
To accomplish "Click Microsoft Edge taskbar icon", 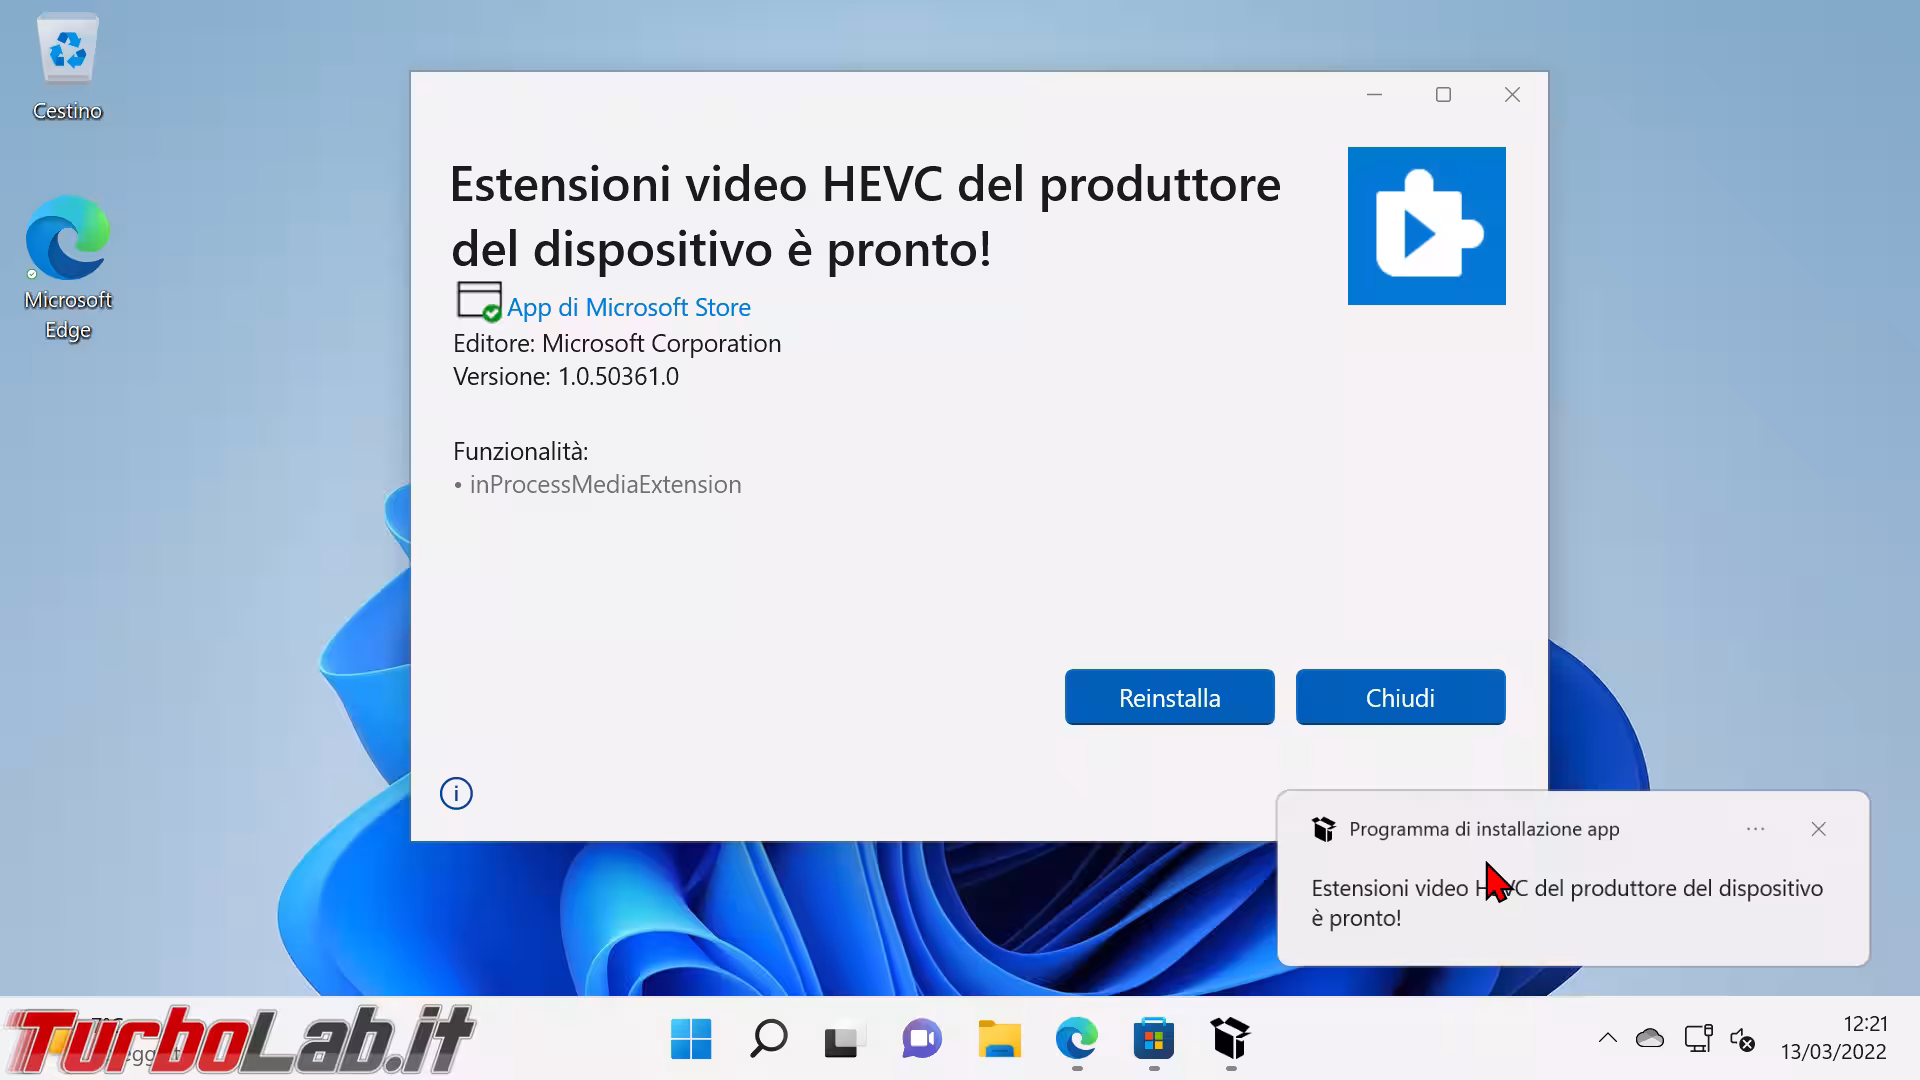I will point(1076,1039).
